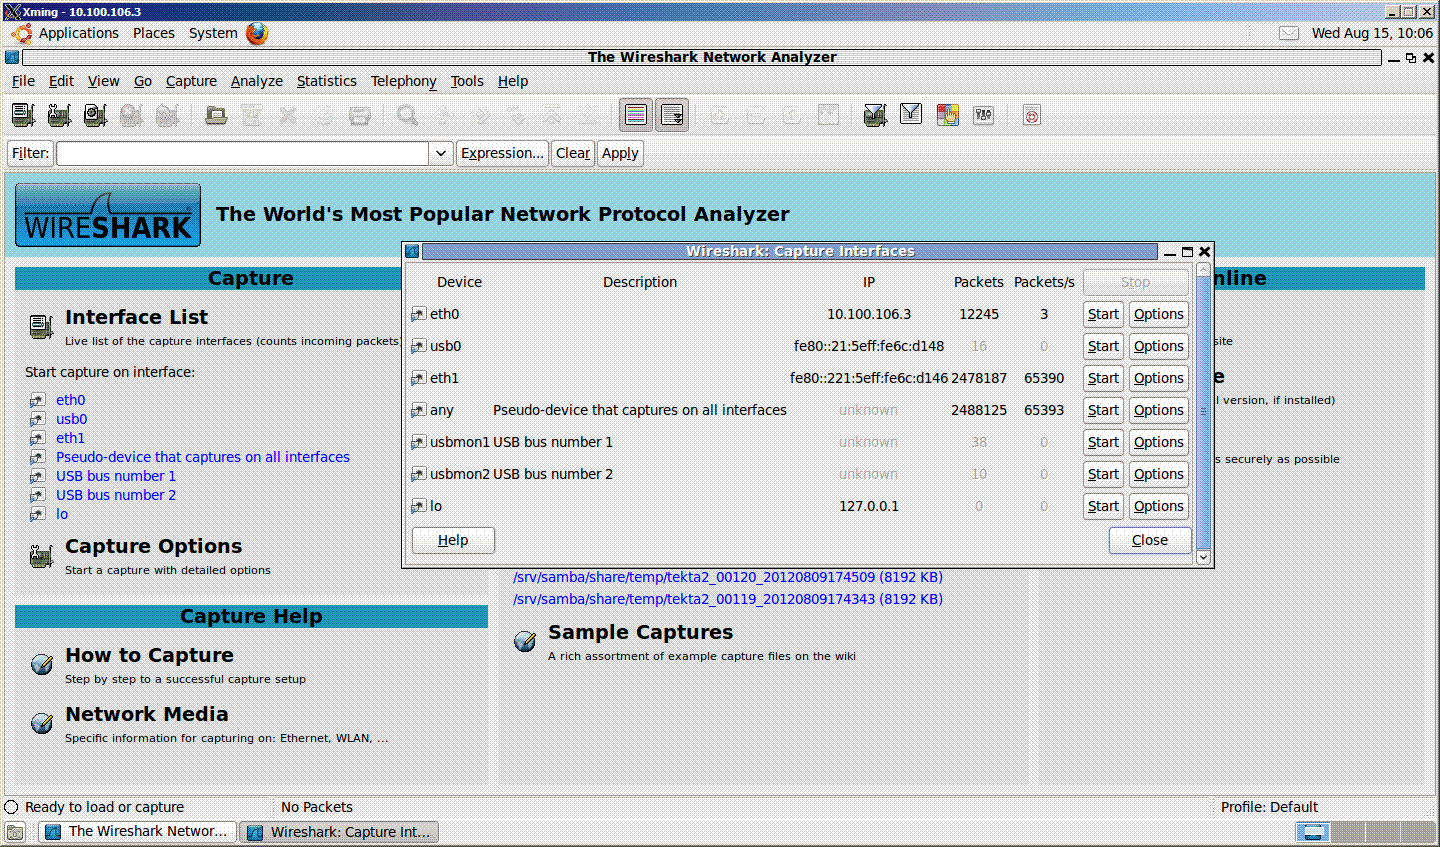Open the Capture menu
This screenshot has height=847, width=1440.
pyautogui.click(x=191, y=81)
